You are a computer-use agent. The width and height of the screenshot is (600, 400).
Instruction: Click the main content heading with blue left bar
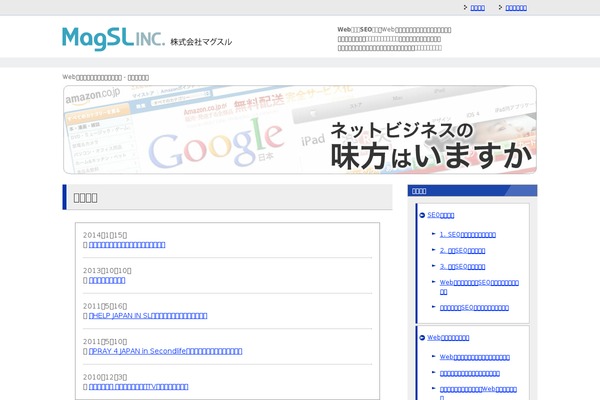[x=227, y=197]
